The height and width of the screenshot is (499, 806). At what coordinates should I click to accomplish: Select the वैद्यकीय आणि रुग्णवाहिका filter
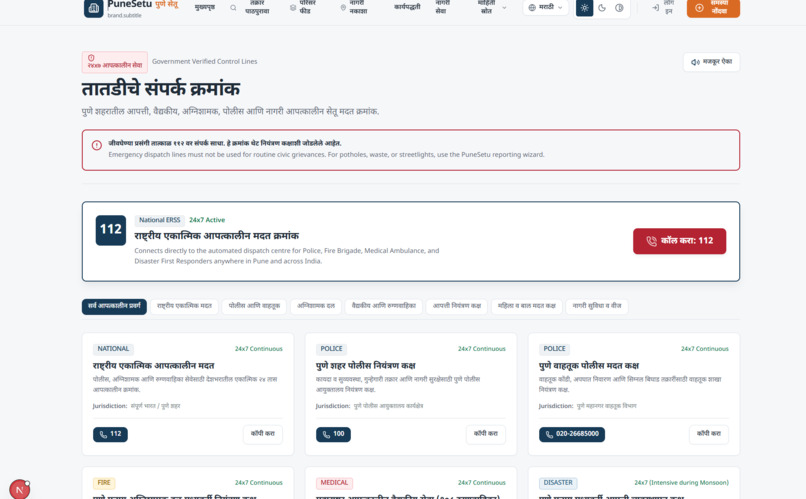pyautogui.click(x=383, y=306)
